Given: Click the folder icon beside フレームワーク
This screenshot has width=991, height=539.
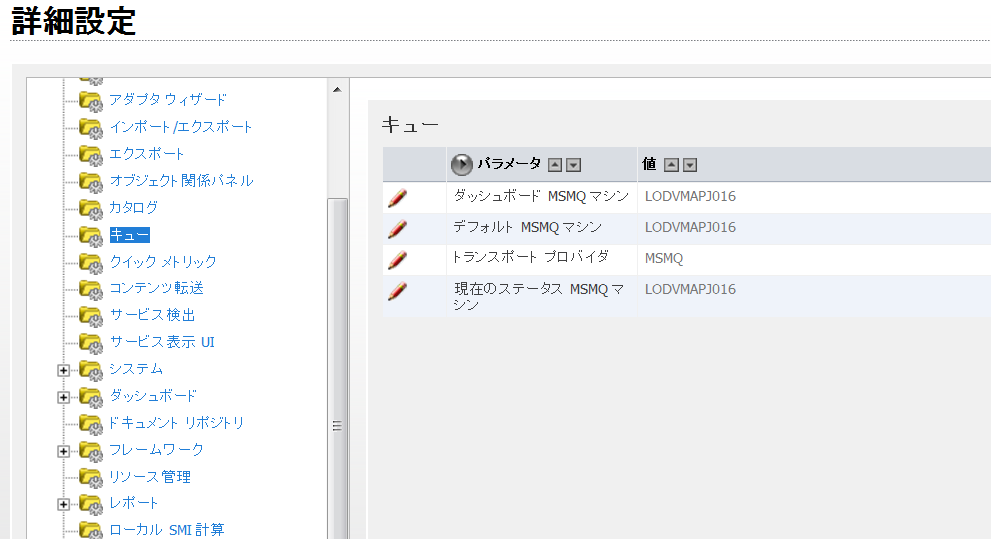Looking at the screenshot, I should click(91, 451).
